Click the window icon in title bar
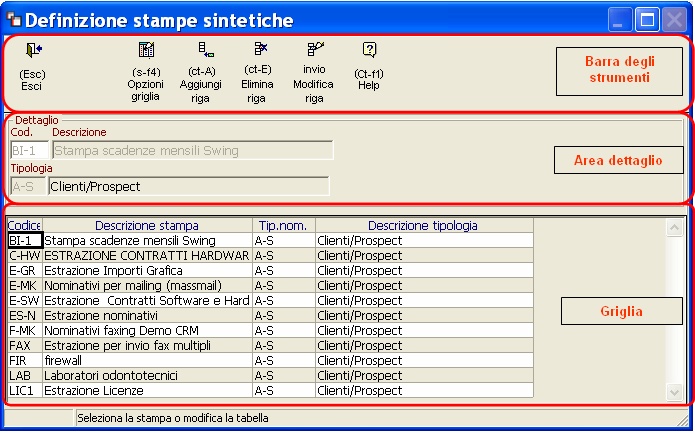Viewport: 695px width, 433px height. pyautogui.click(x=14, y=20)
